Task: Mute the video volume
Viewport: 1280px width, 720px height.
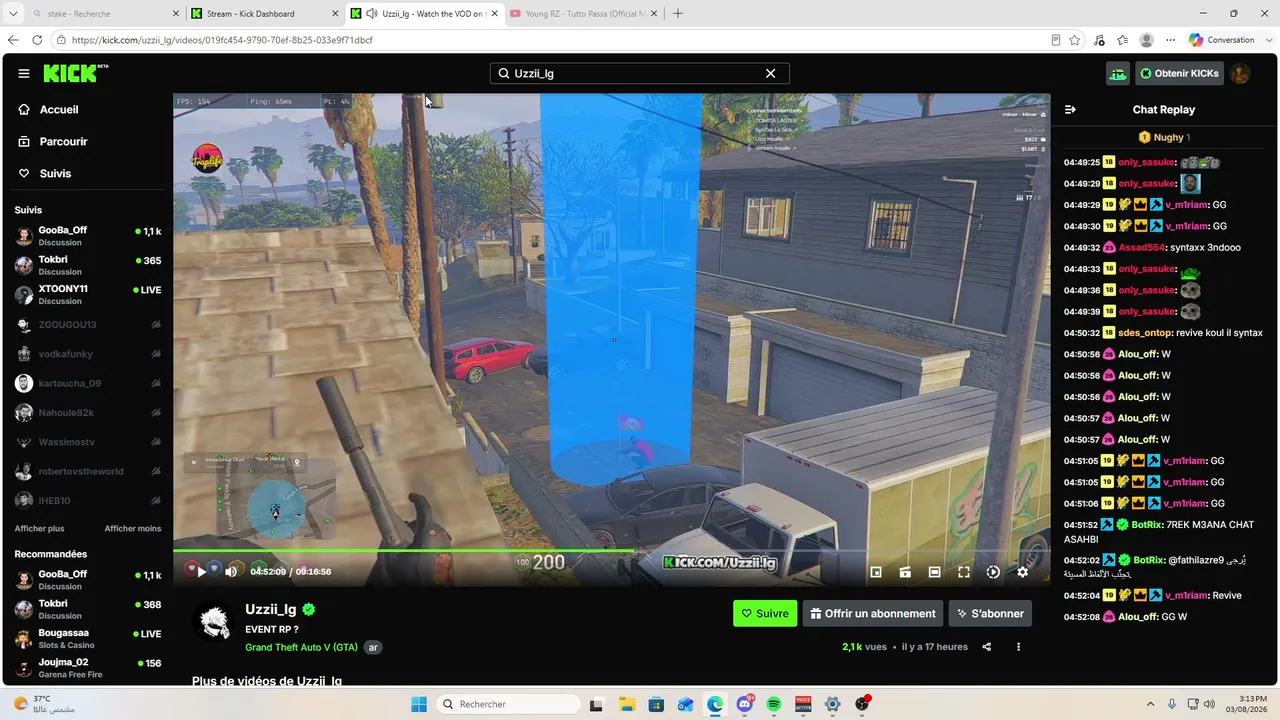Action: [231, 572]
